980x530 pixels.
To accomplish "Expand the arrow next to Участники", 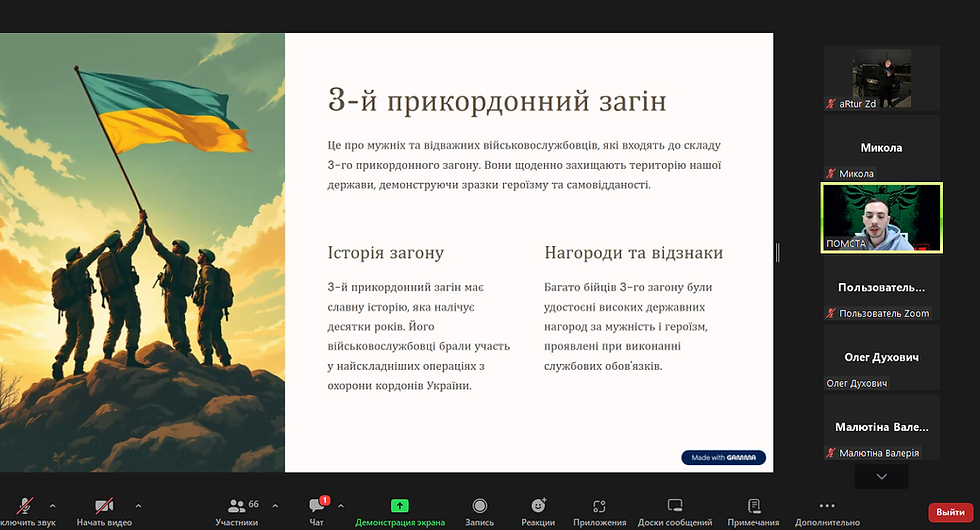I will pyautogui.click(x=275, y=506).
